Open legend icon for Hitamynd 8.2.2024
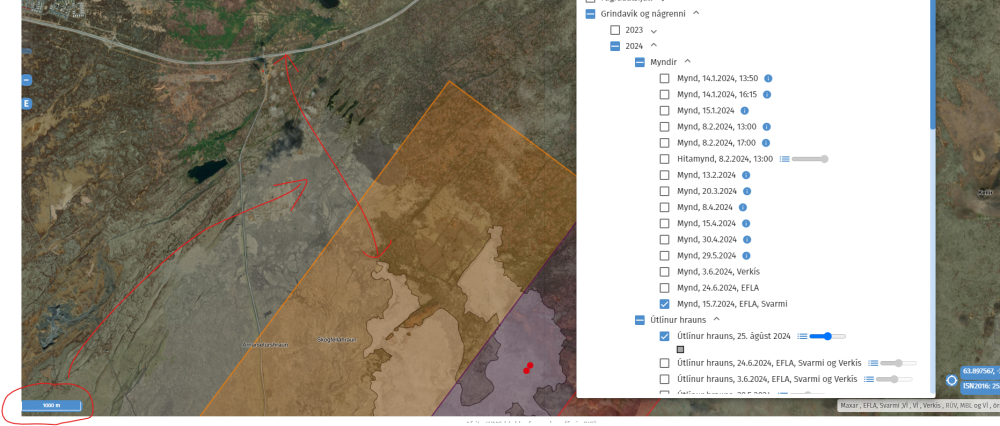 click(785, 159)
